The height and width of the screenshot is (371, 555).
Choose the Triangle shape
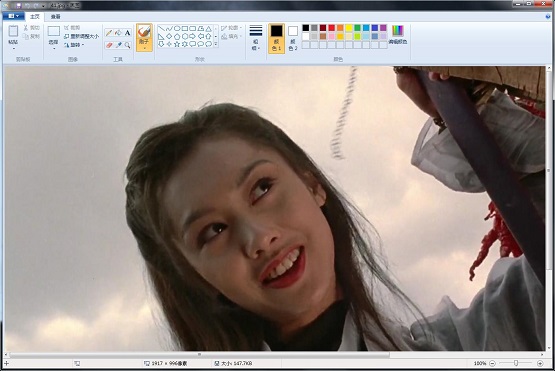(x=208, y=28)
